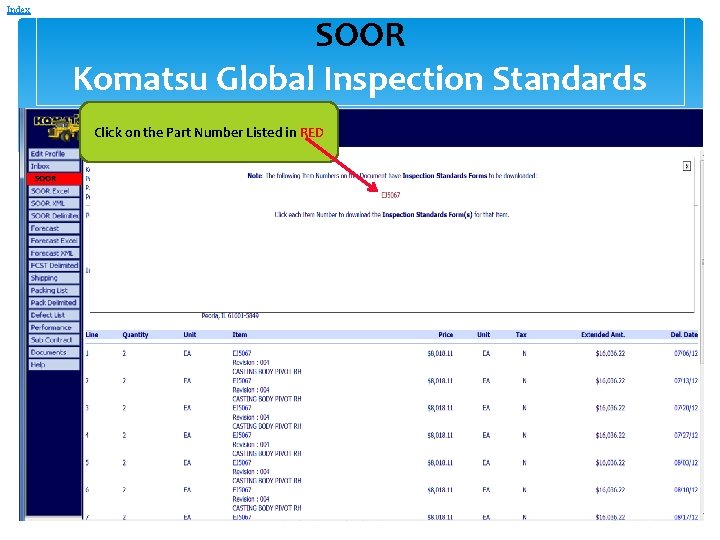Click the Quantity column header
This screenshot has height=540, width=720.
[x=135, y=335]
